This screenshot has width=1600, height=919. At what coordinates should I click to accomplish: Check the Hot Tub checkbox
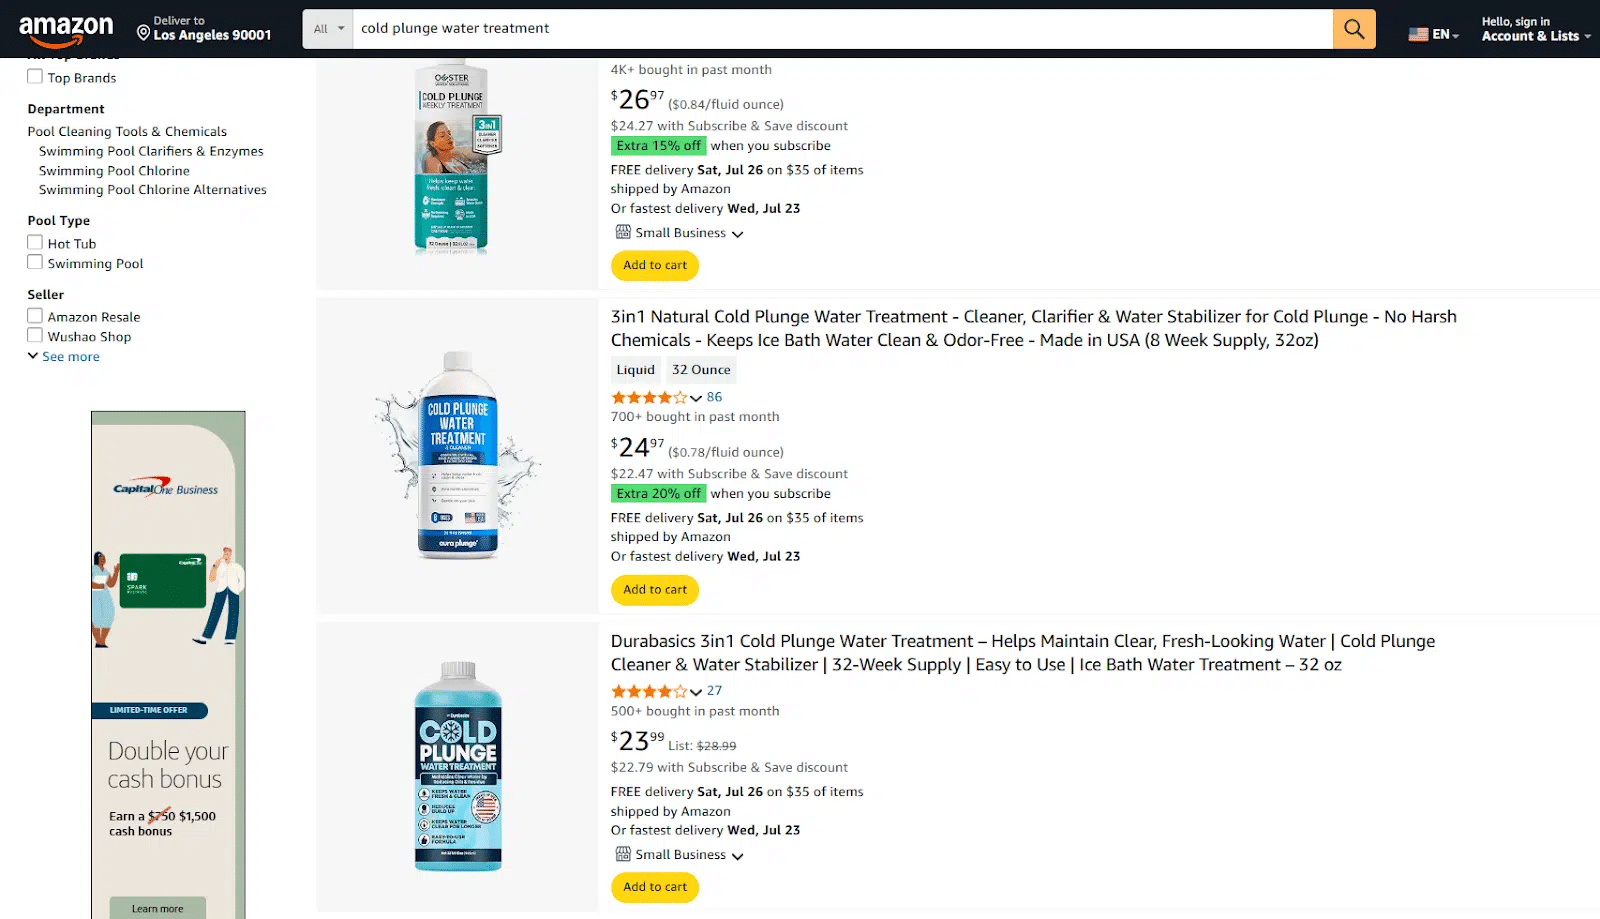pyautogui.click(x=35, y=243)
